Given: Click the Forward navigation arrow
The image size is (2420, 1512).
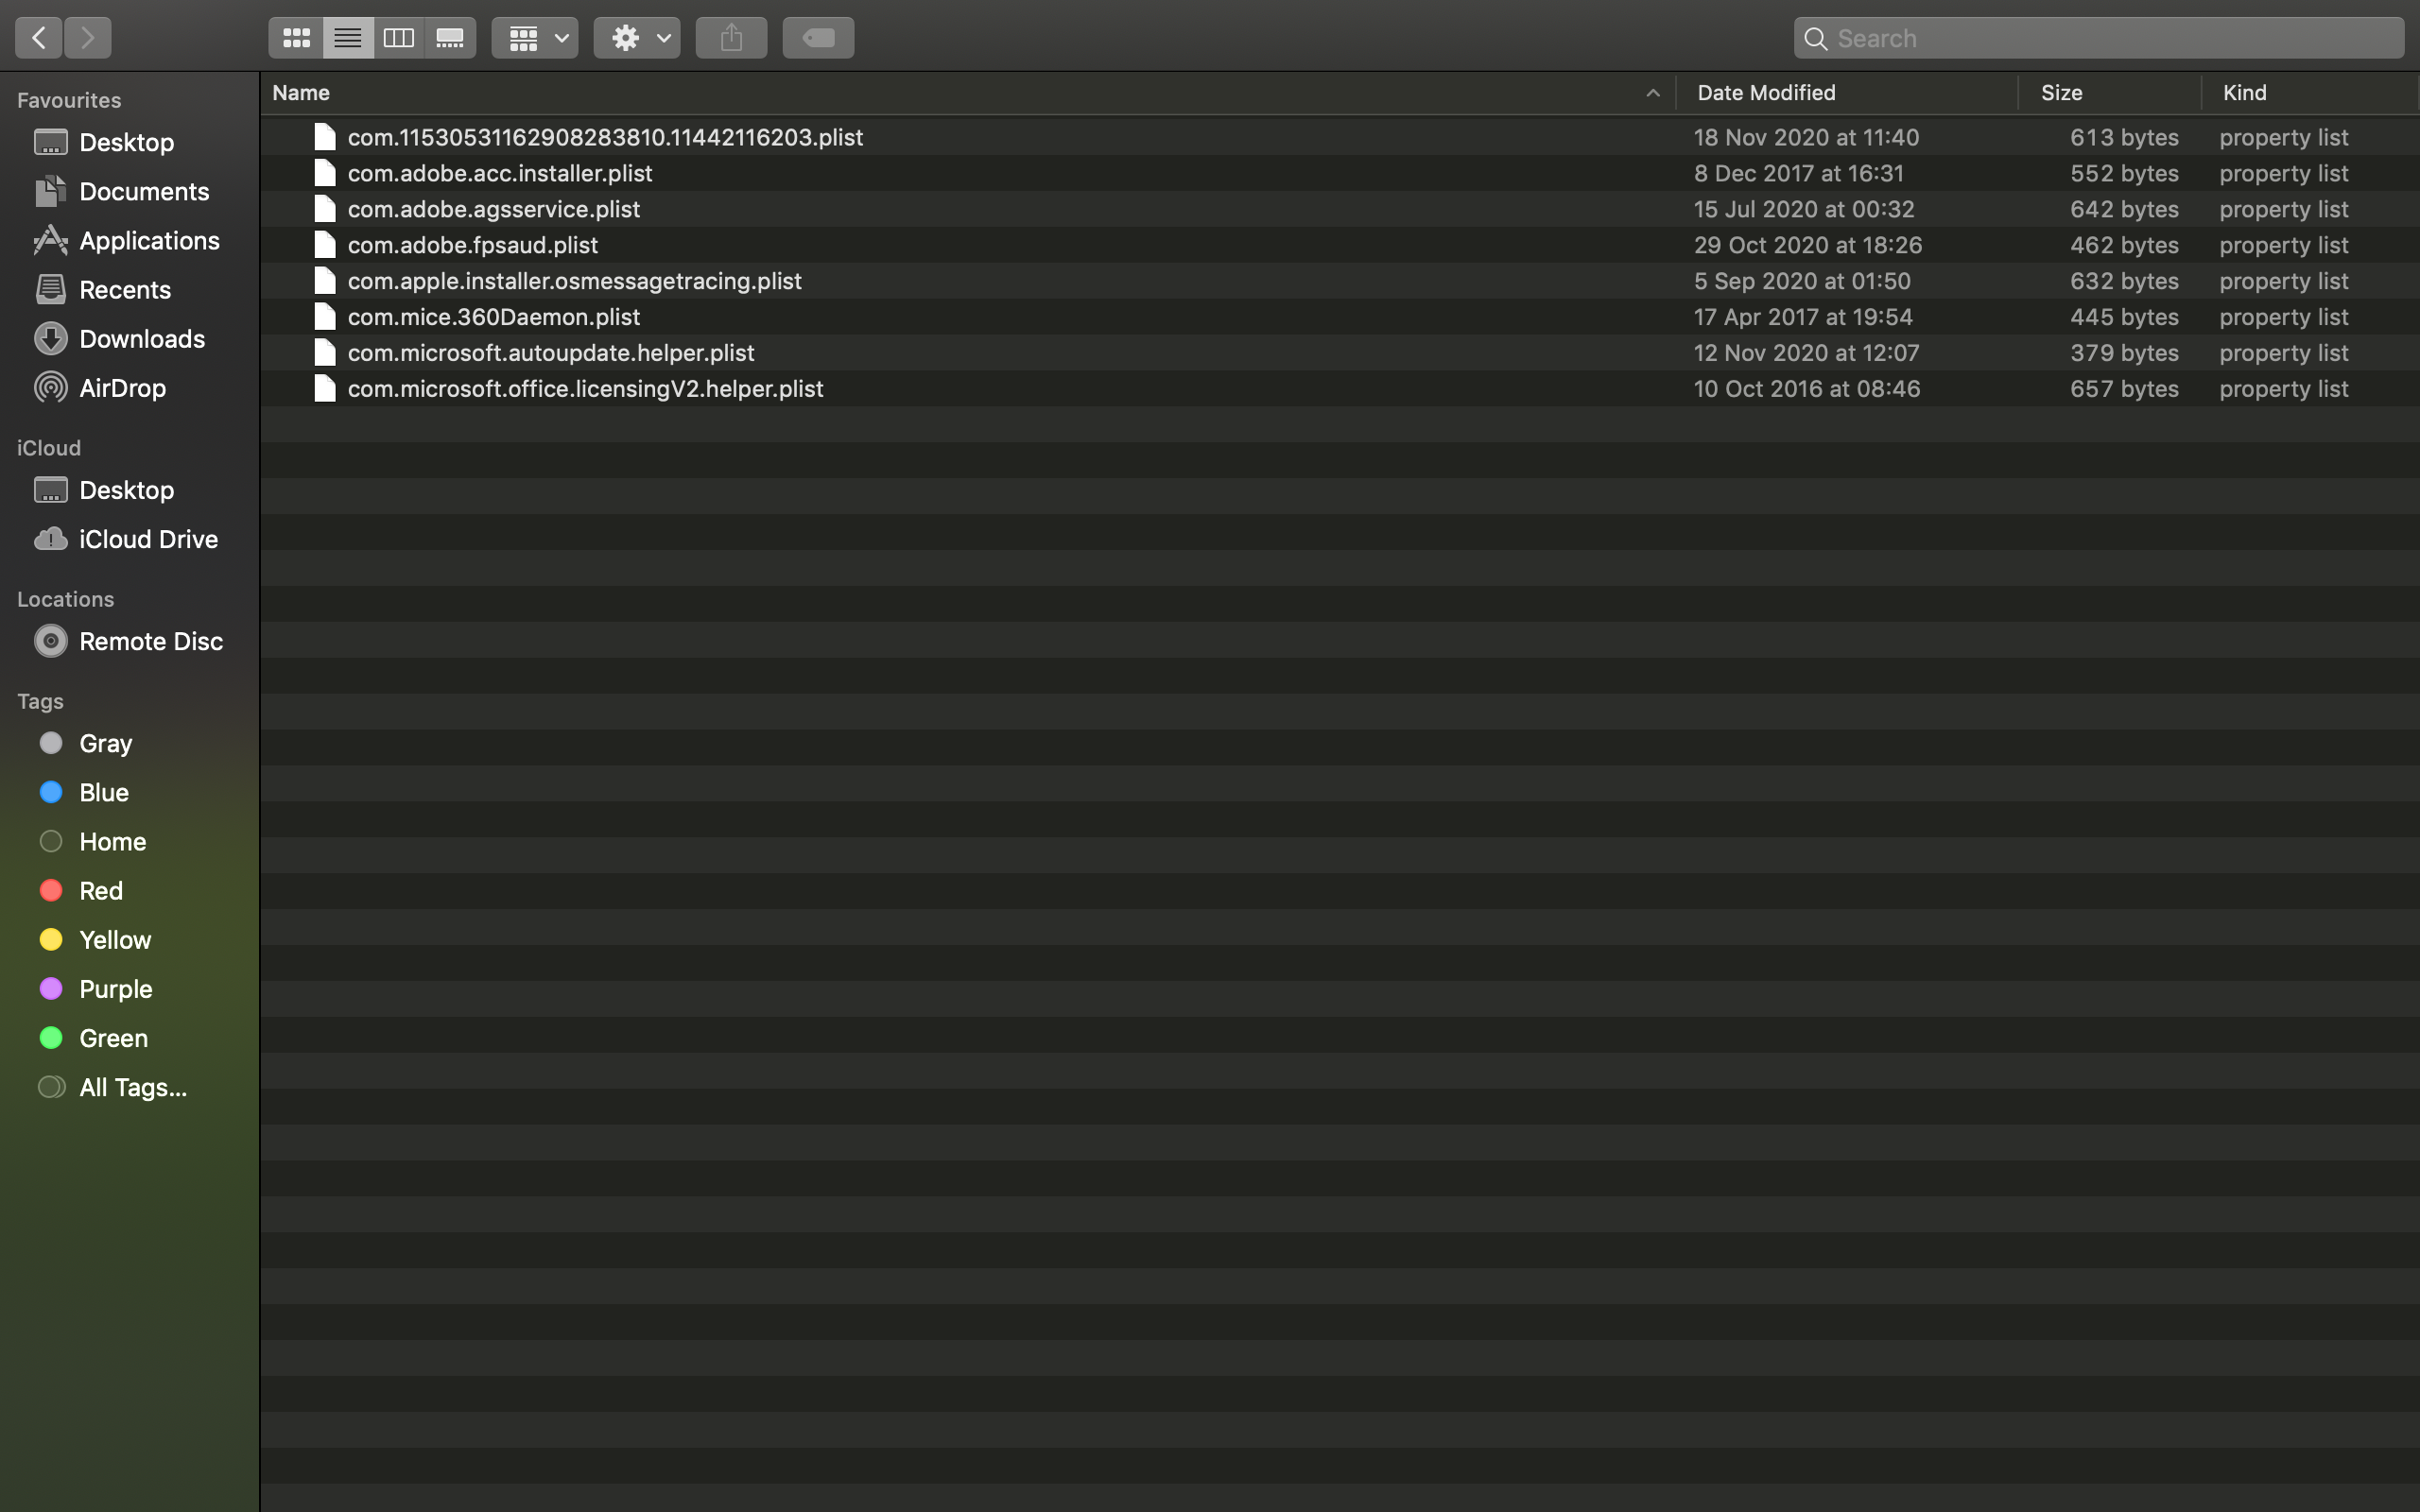Looking at the screenshot, I should (88, 38).
